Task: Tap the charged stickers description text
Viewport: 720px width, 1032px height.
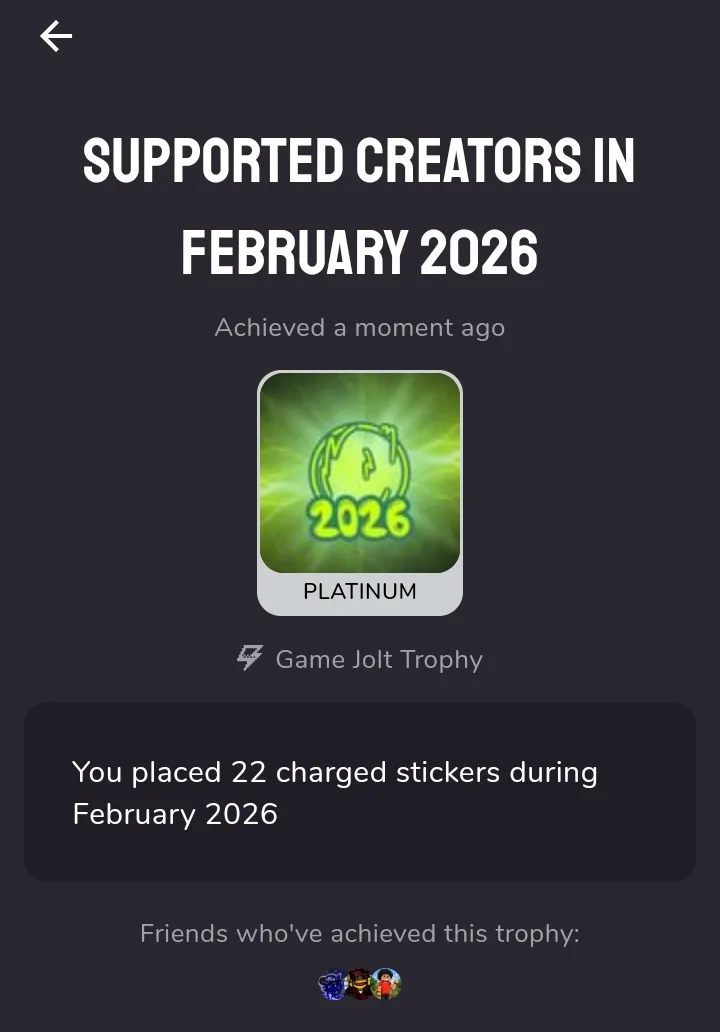Action: (334, 773)
